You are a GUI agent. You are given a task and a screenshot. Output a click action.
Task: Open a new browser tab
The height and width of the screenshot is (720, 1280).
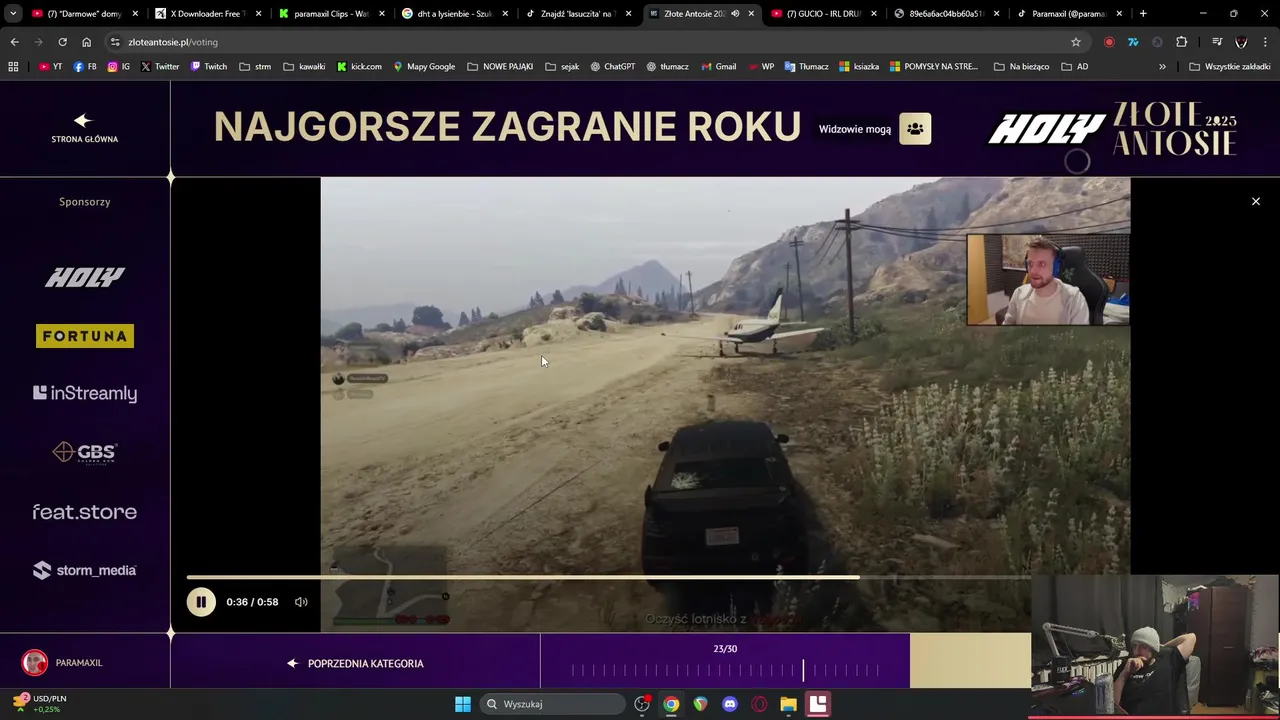click(1143, 14)
